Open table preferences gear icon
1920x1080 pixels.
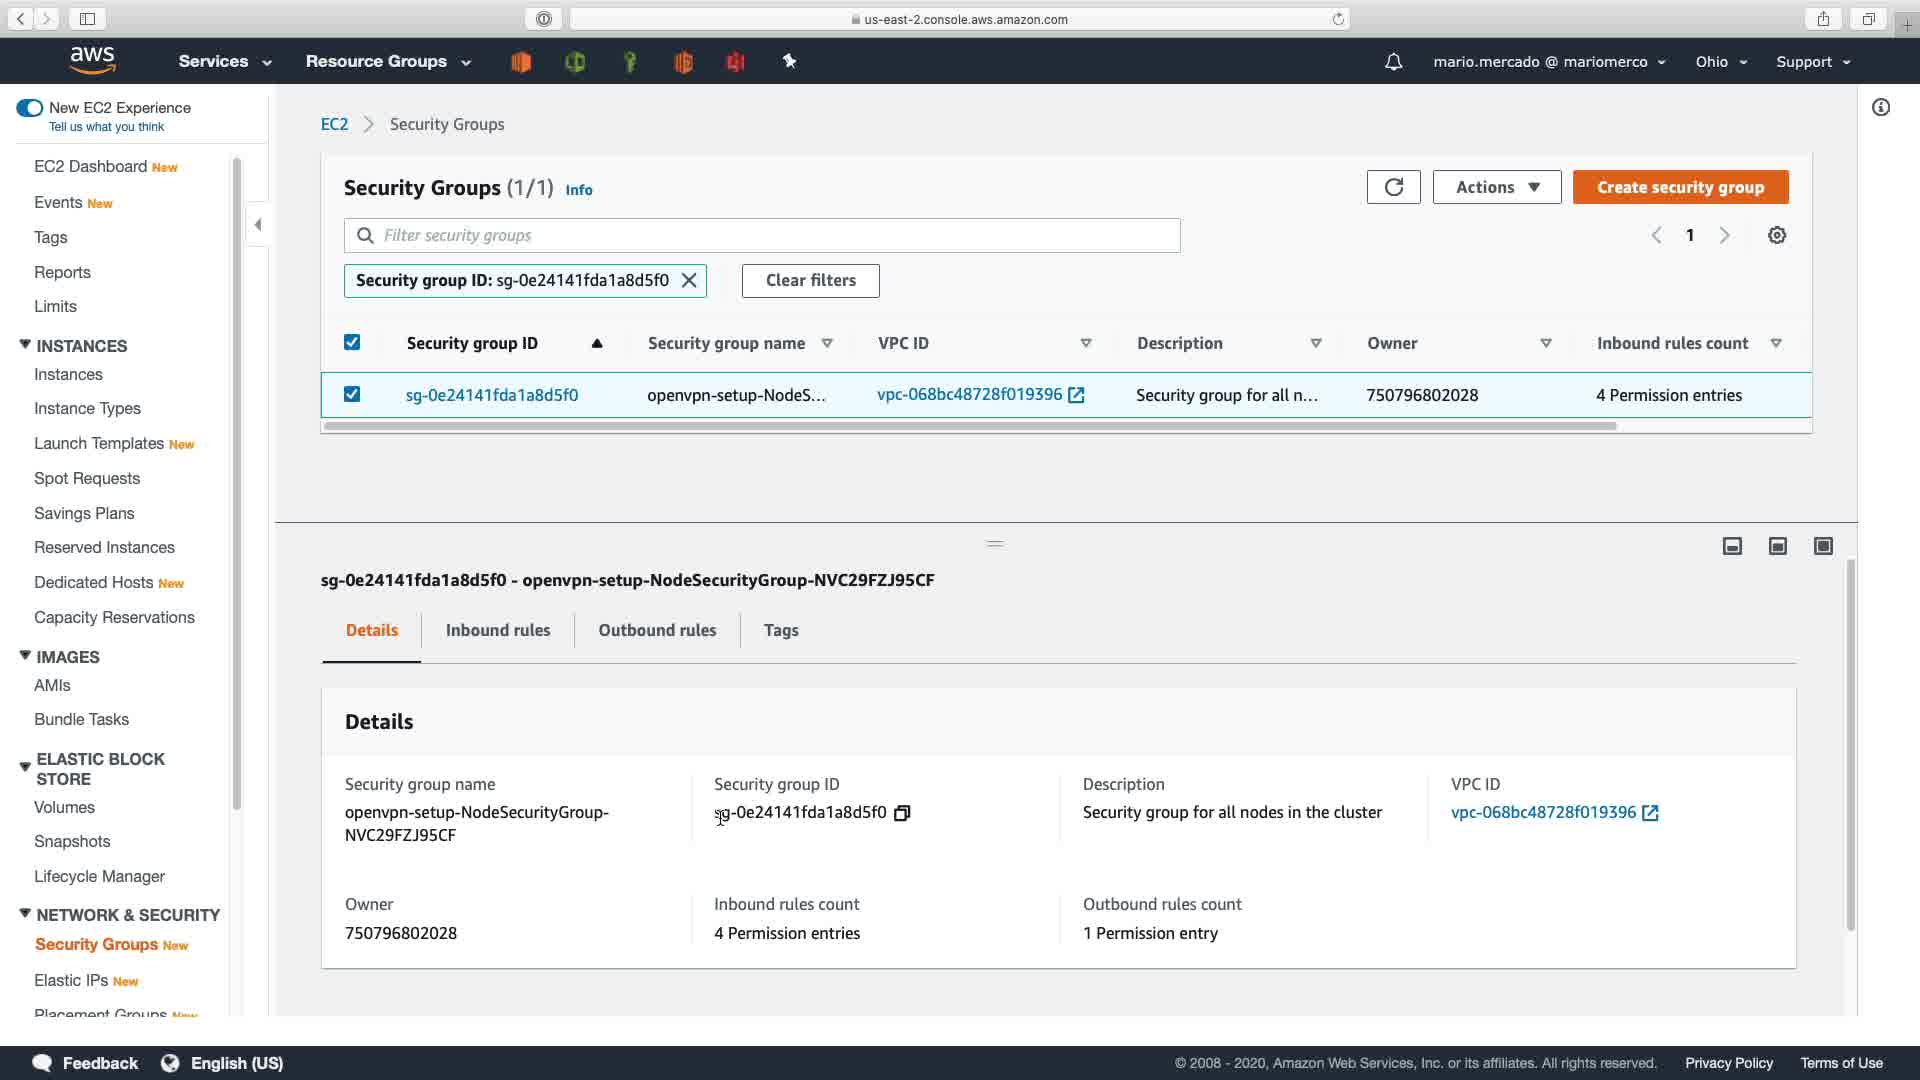1776,235
